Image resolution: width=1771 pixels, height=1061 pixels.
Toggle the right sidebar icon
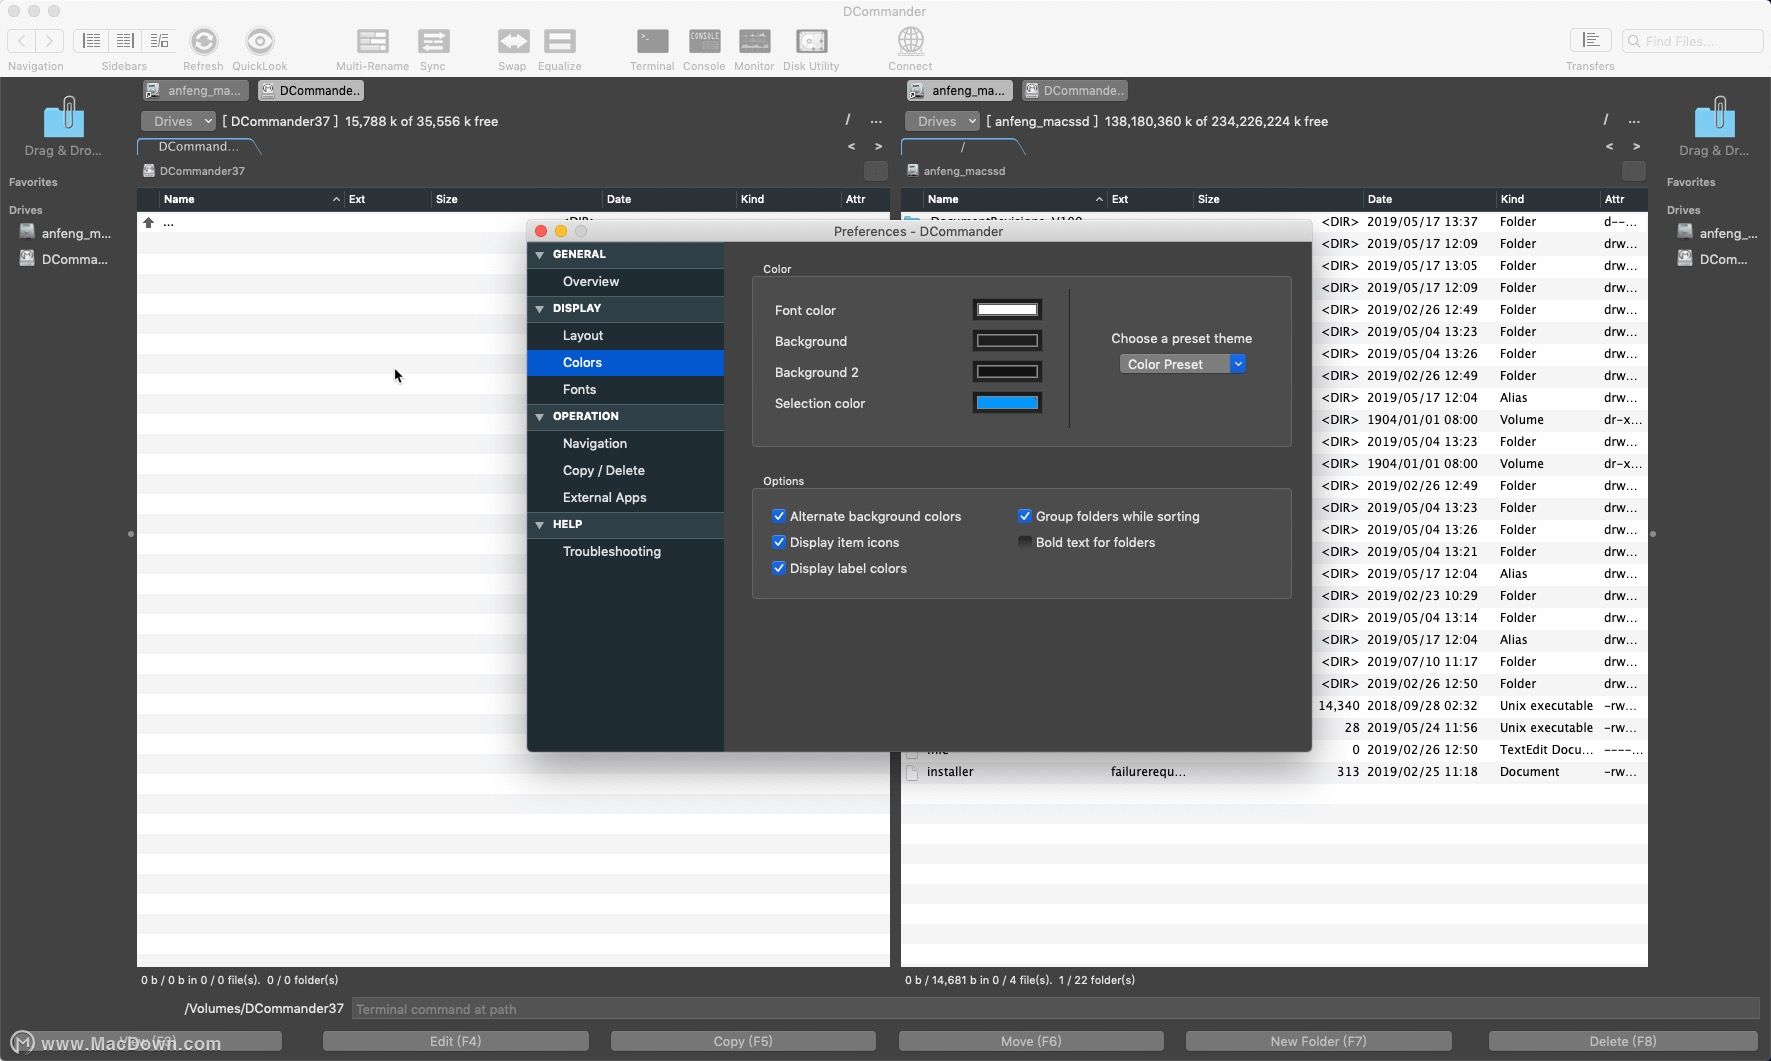[159, 40]
